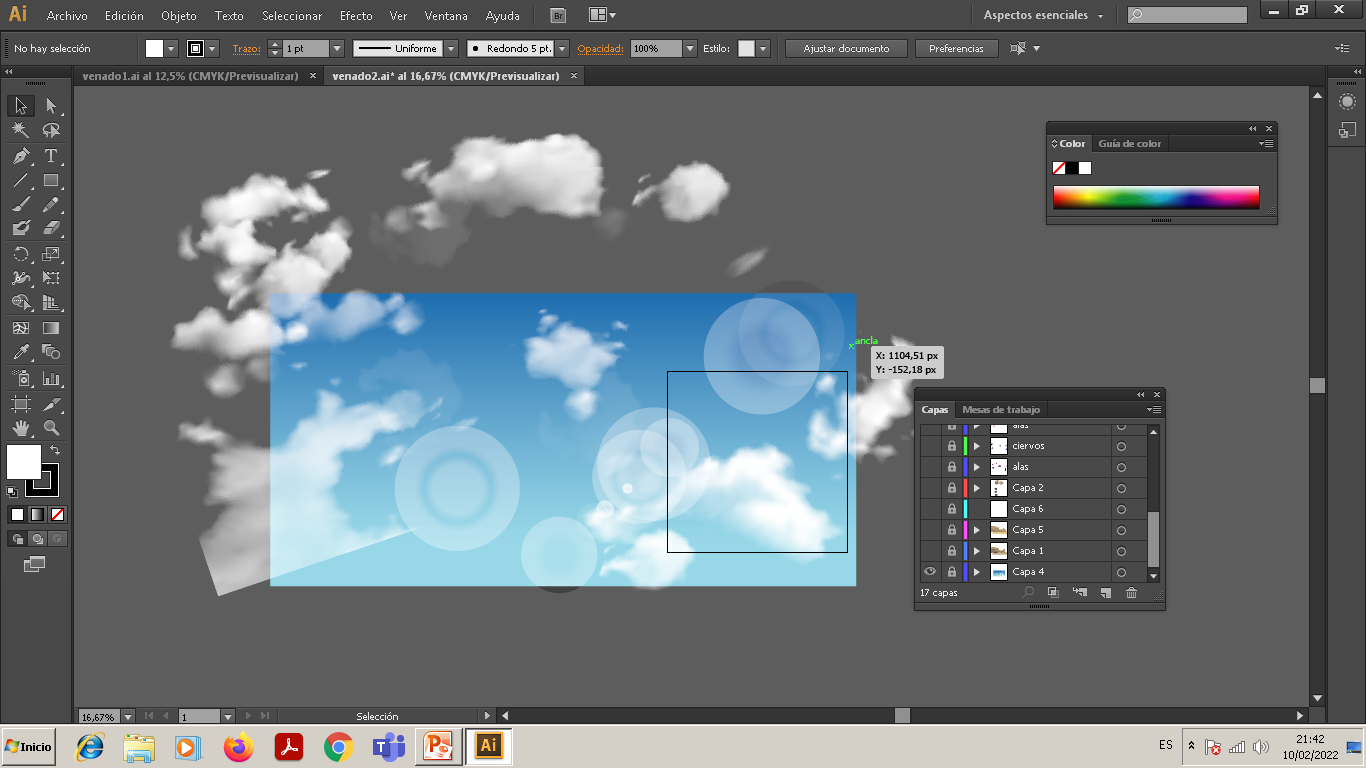Select the Rotate tool
The image size is (1366, 768).
(x=21, y=254)
